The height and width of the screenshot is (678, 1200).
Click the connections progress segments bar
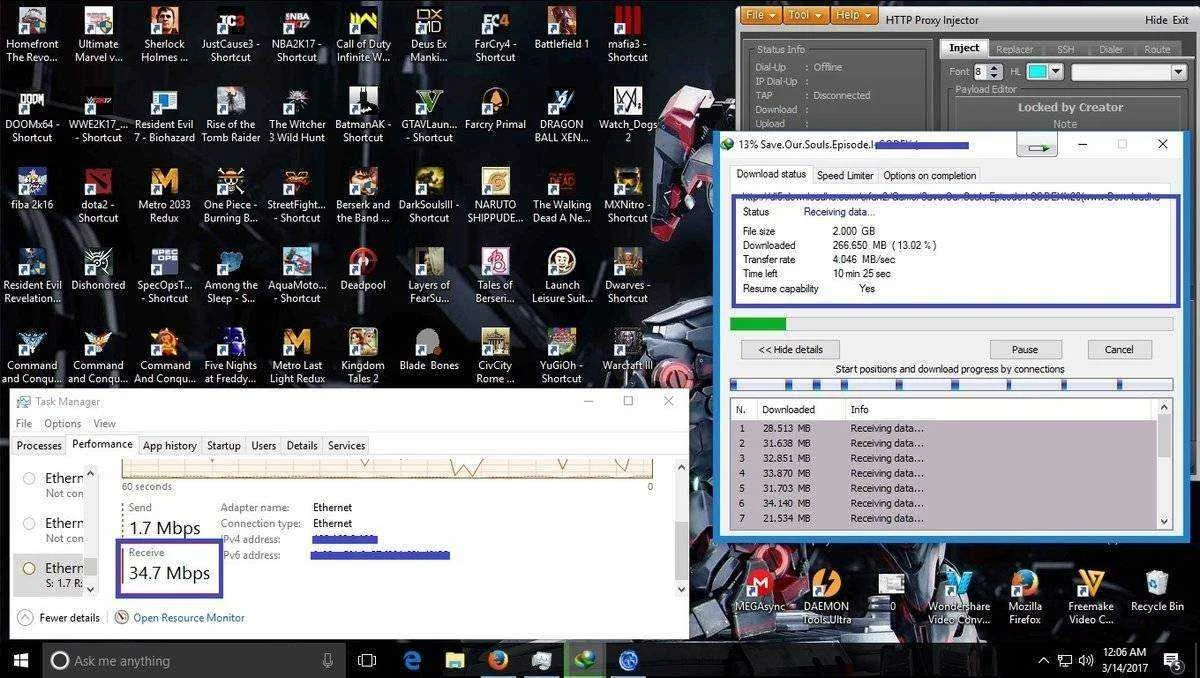(951, 385)
